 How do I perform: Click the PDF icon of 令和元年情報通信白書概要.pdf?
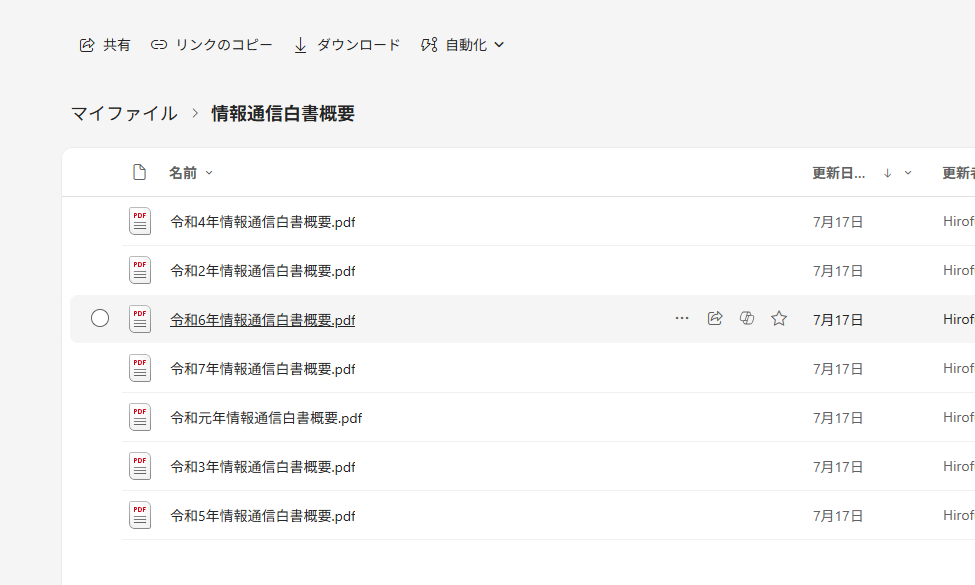click(x=140, y=417)
